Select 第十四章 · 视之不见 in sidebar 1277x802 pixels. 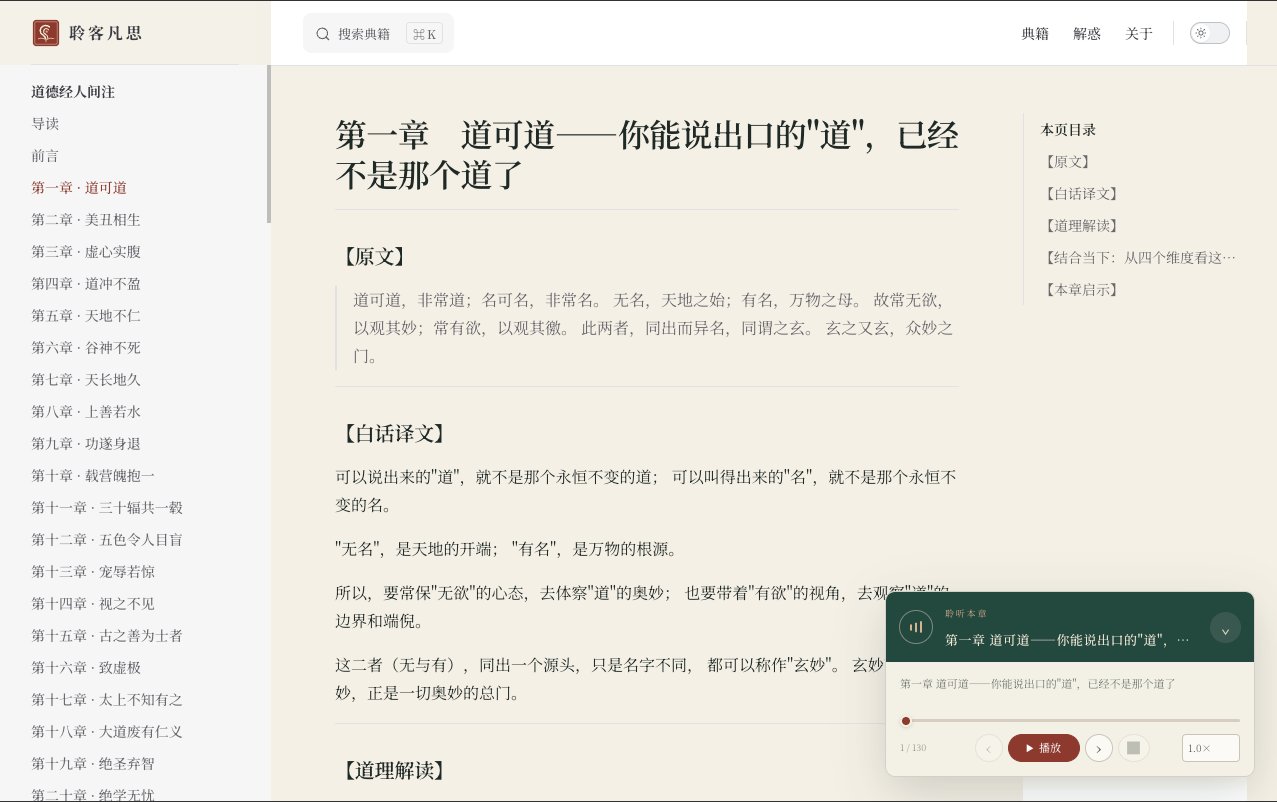coord(93,604)
